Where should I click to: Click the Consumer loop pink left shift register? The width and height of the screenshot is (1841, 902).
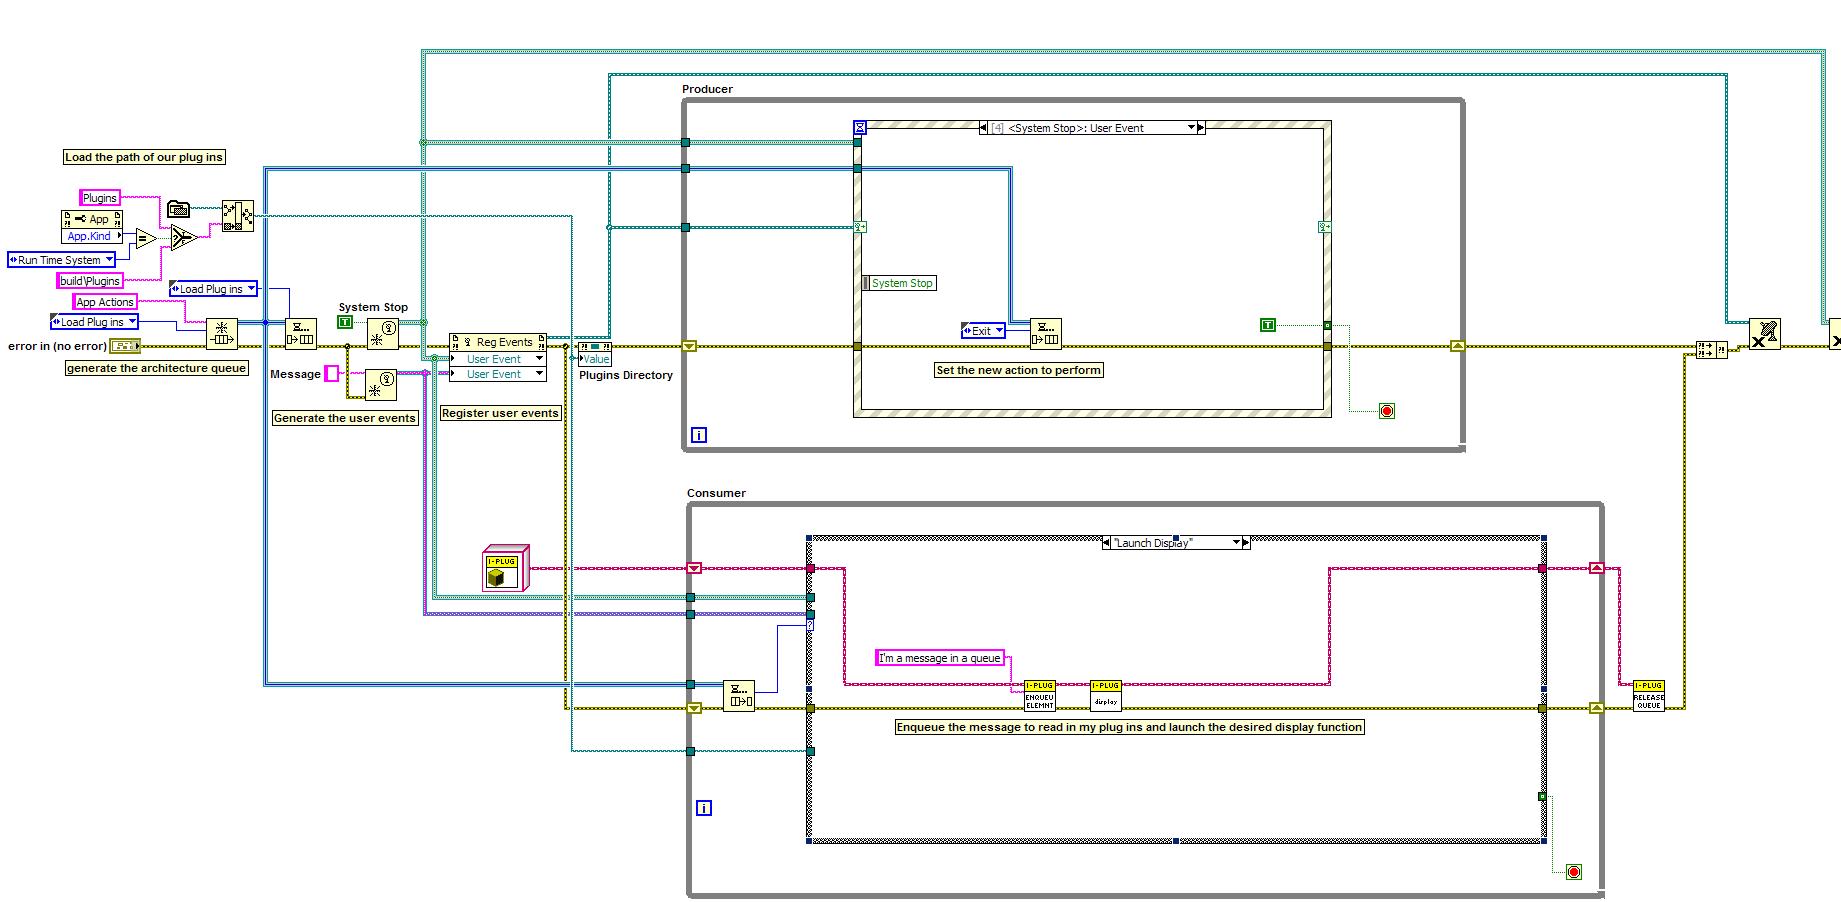pos(694,568)
